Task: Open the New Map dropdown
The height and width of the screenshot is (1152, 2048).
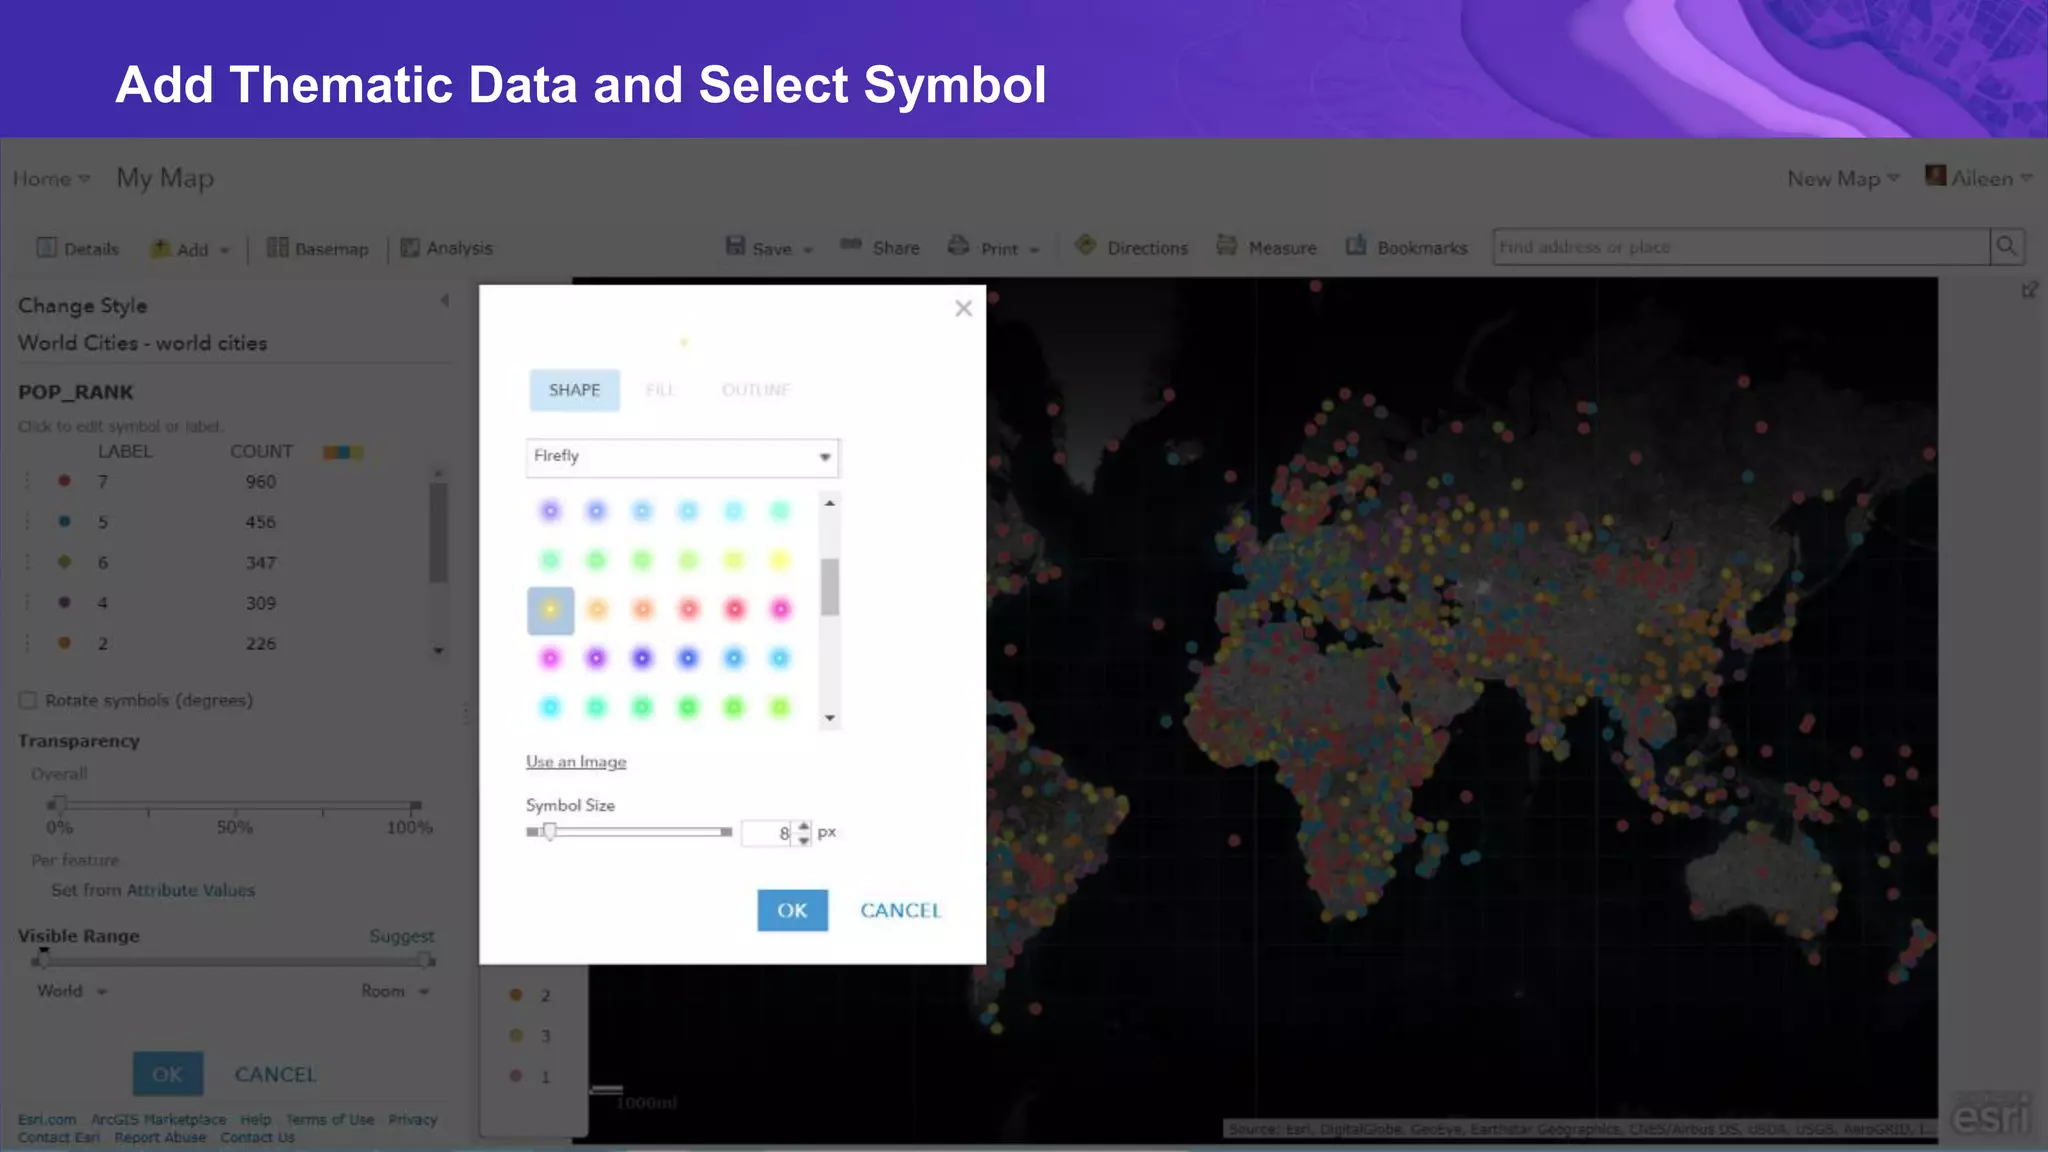Action: (x=1843, y=179)
